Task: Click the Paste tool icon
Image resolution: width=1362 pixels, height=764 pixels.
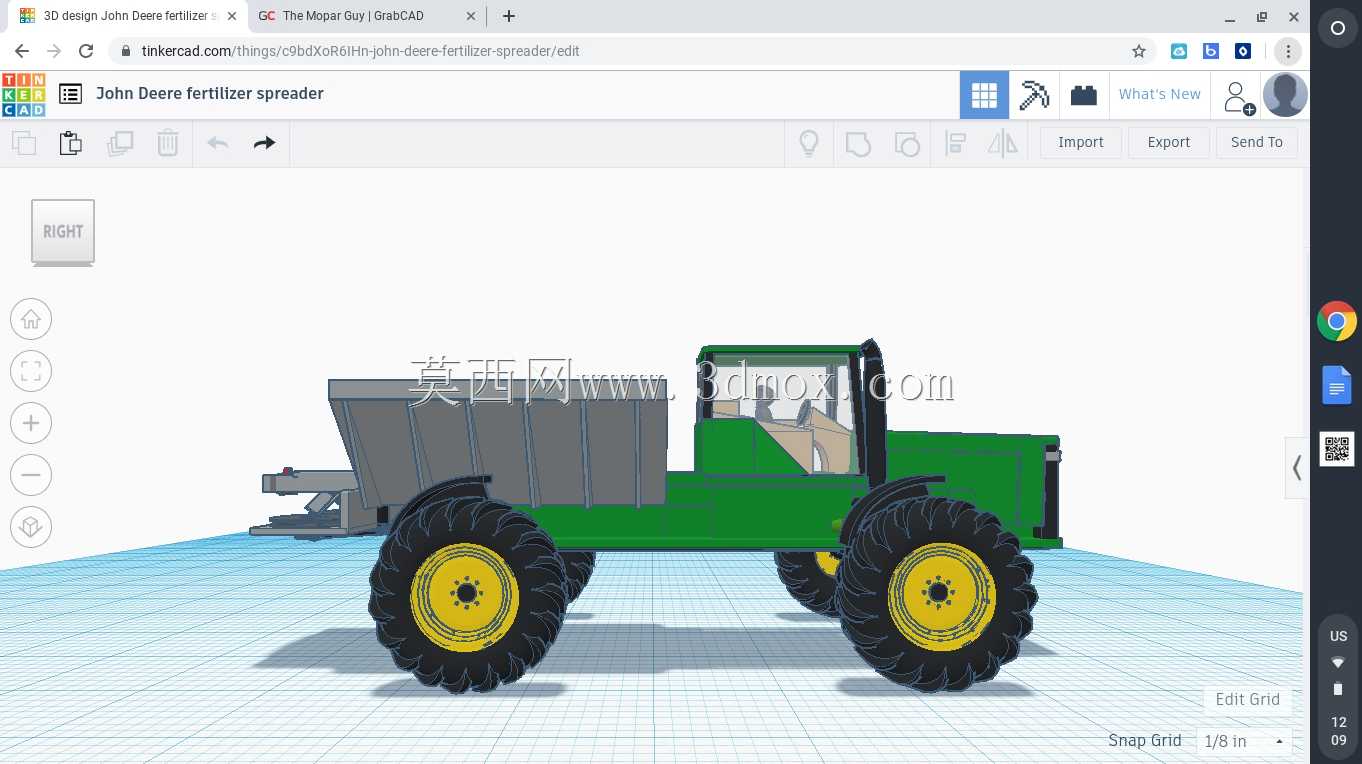Action: click(71, 143)
